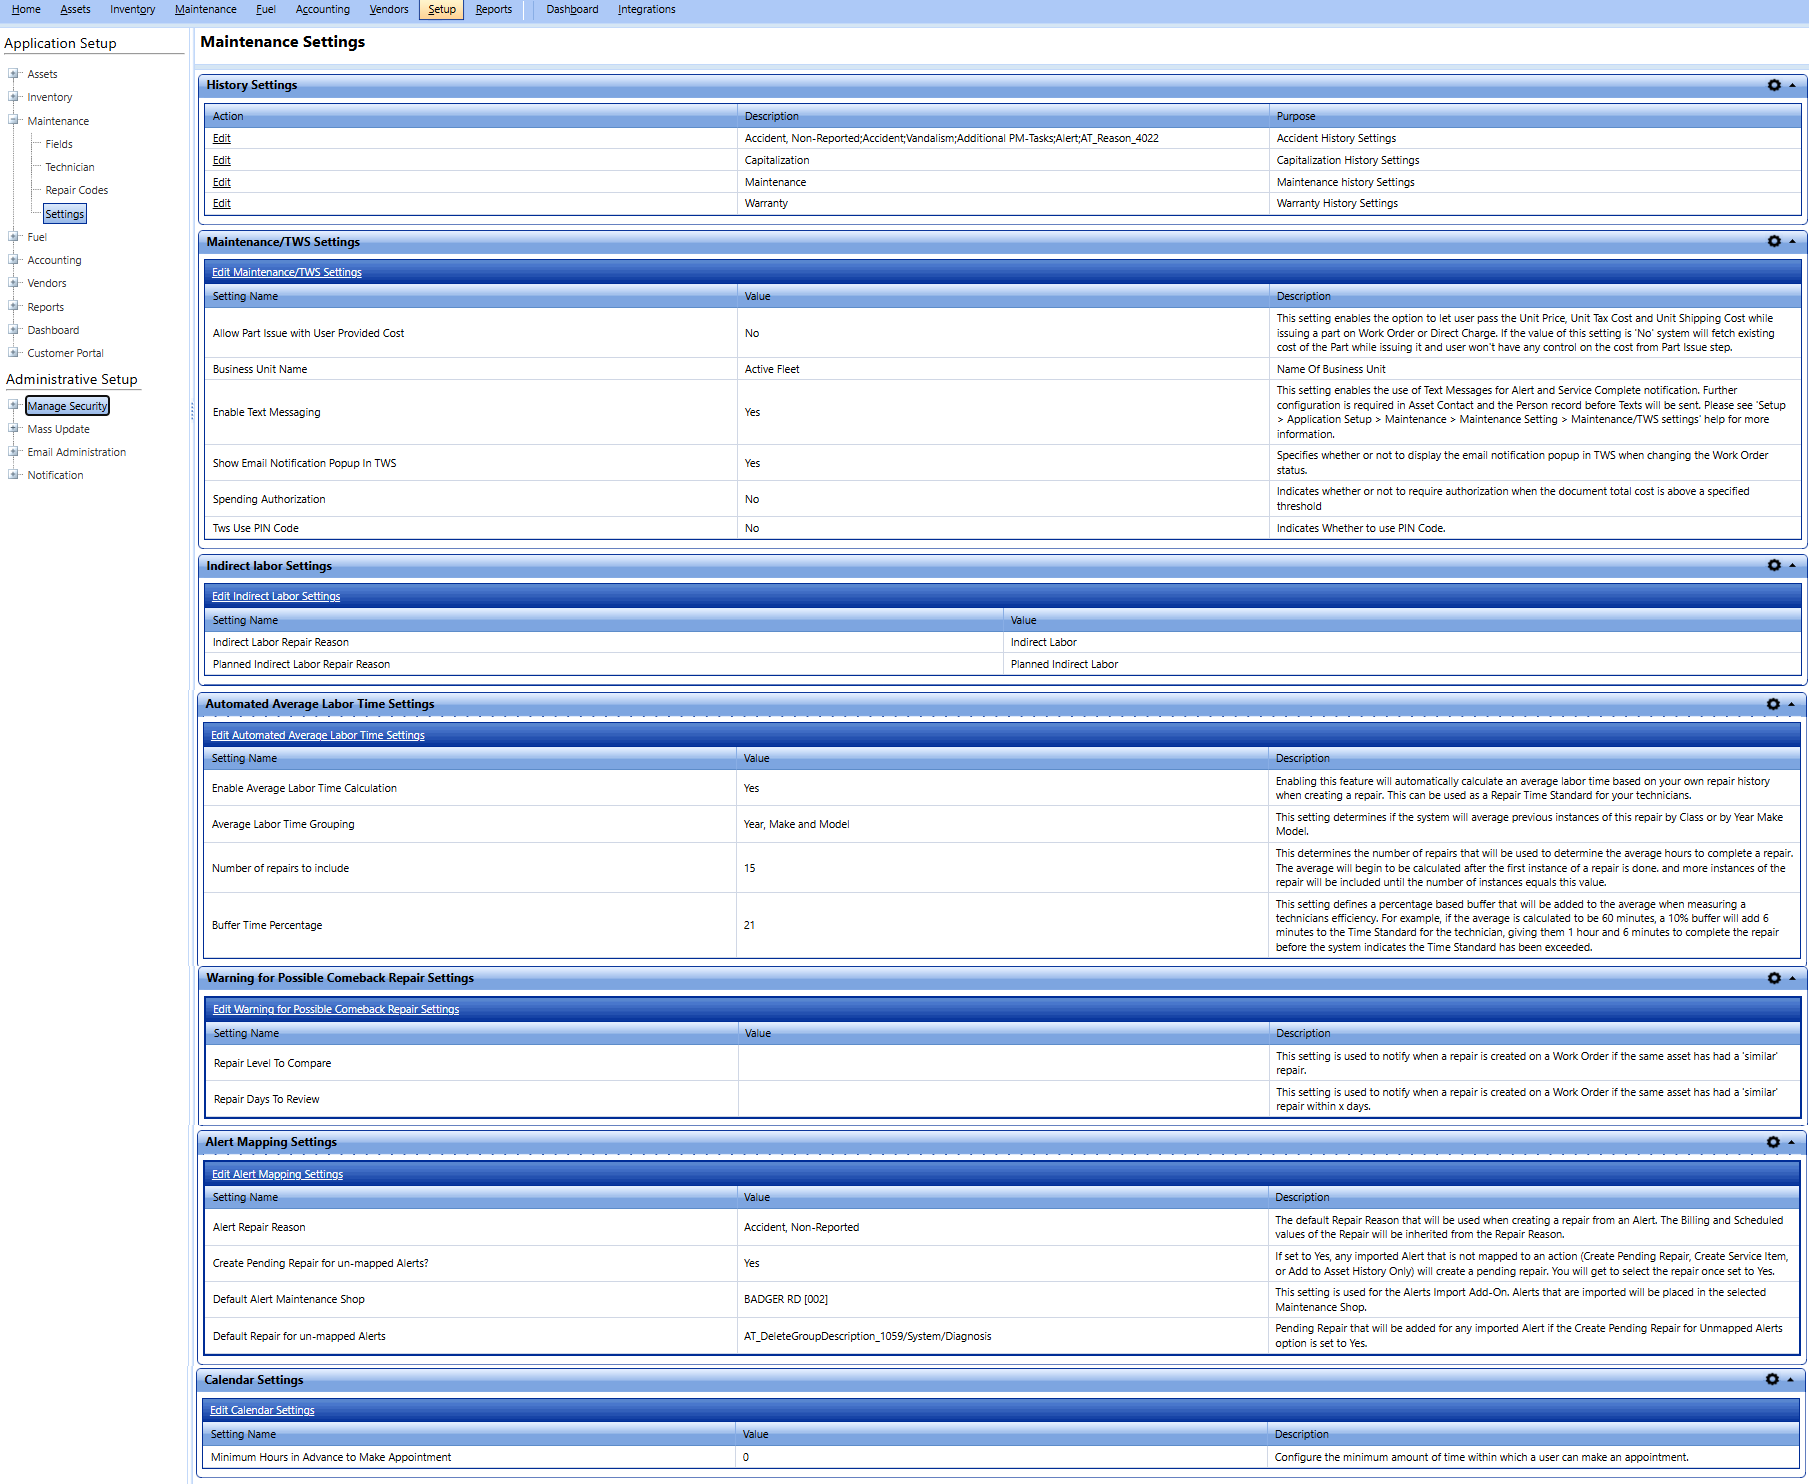Switch to the Reports tab
The height and width of the screenshot is (1484, 1809).
493,9
